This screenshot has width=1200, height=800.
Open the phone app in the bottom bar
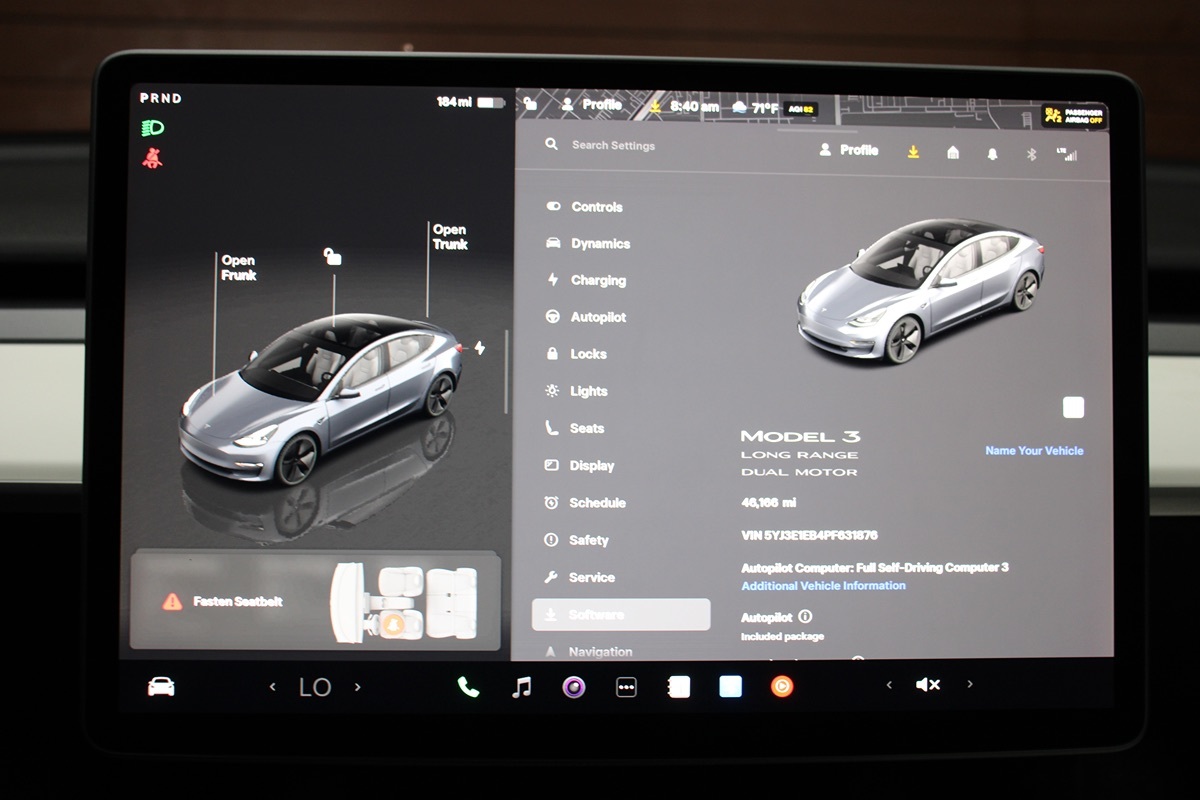(468, 686)
